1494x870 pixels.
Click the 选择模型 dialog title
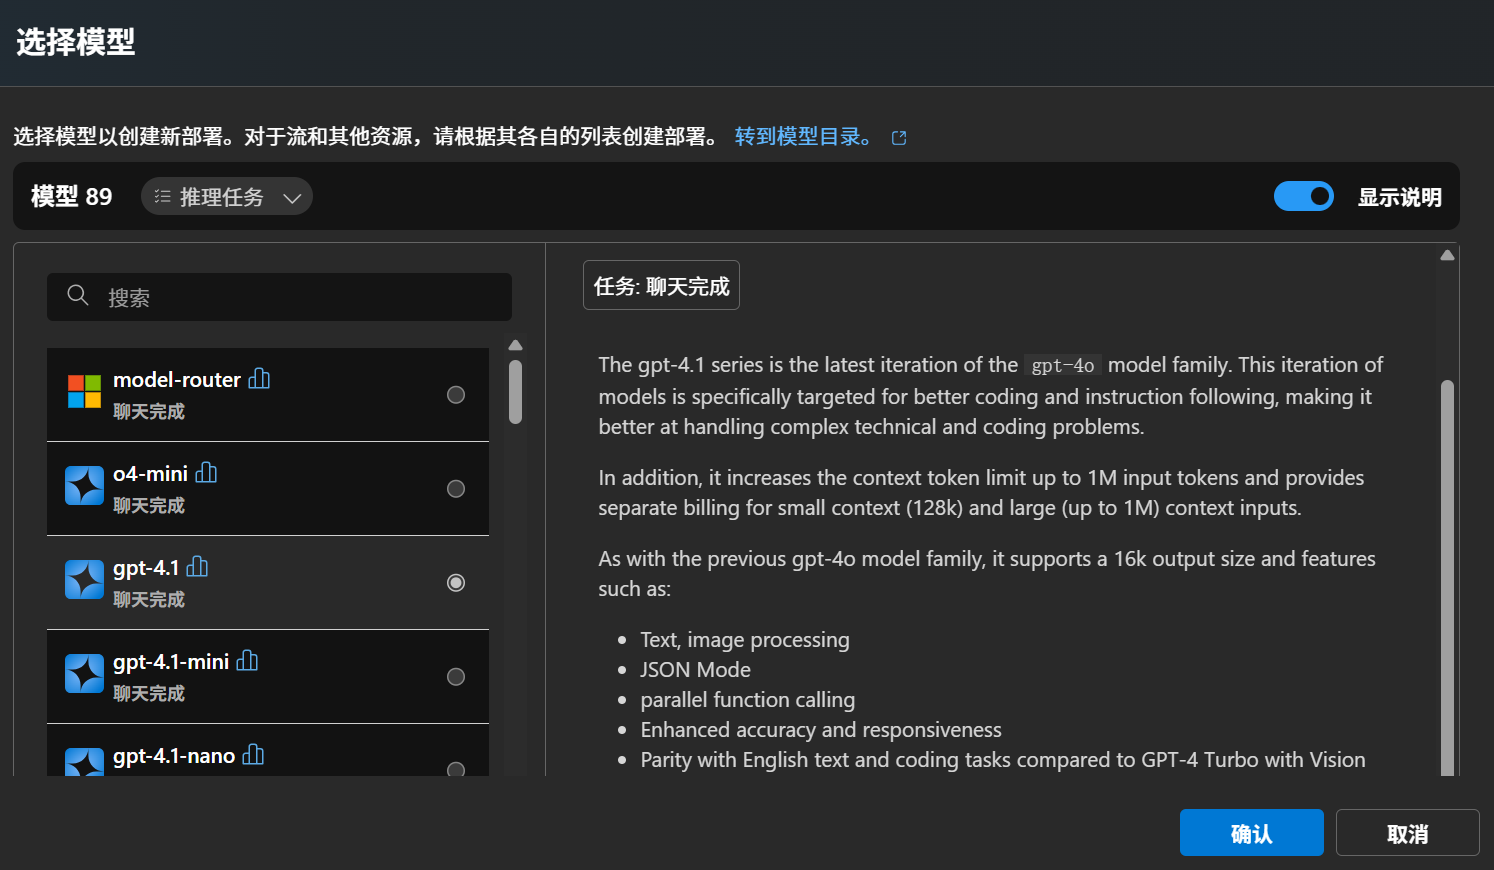tap(76, 42)
